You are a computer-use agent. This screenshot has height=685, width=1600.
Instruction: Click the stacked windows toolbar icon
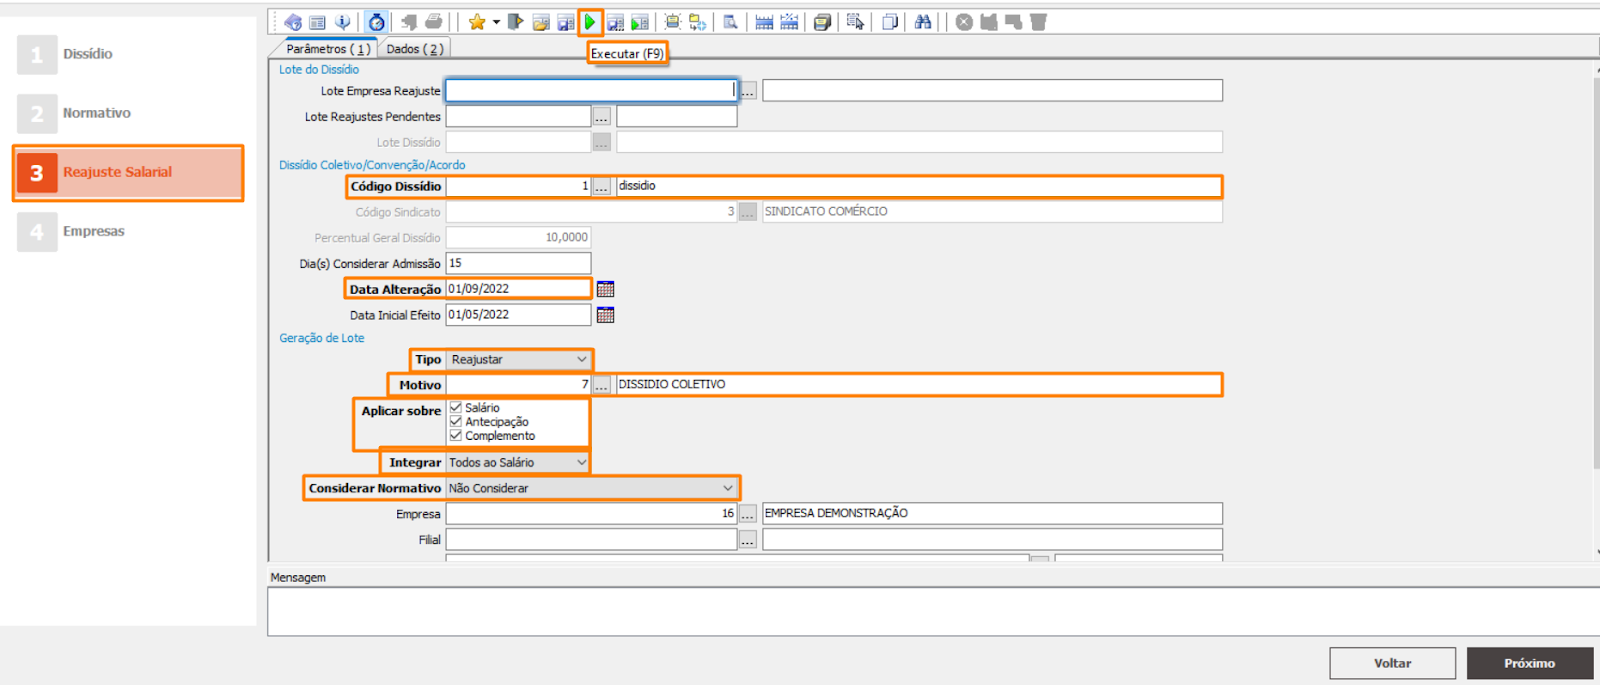click(x=822, y=22)
